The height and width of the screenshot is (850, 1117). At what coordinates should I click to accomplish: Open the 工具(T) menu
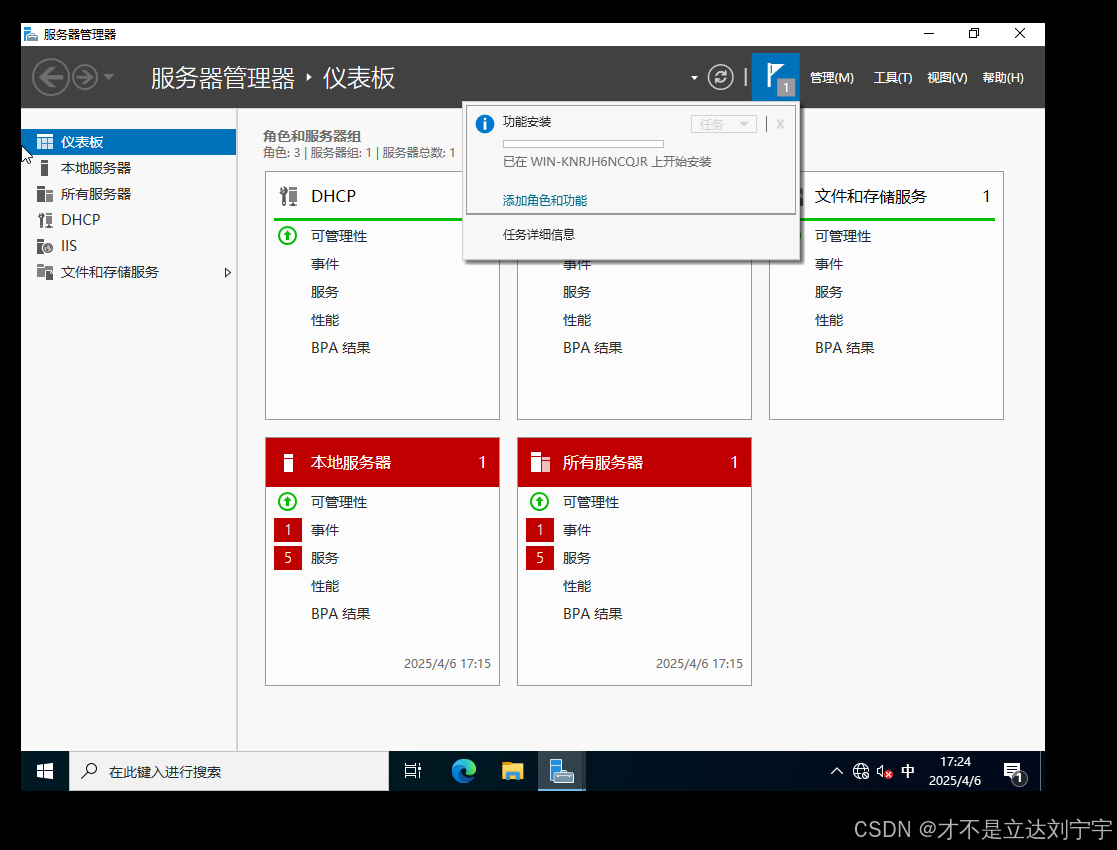891,76
